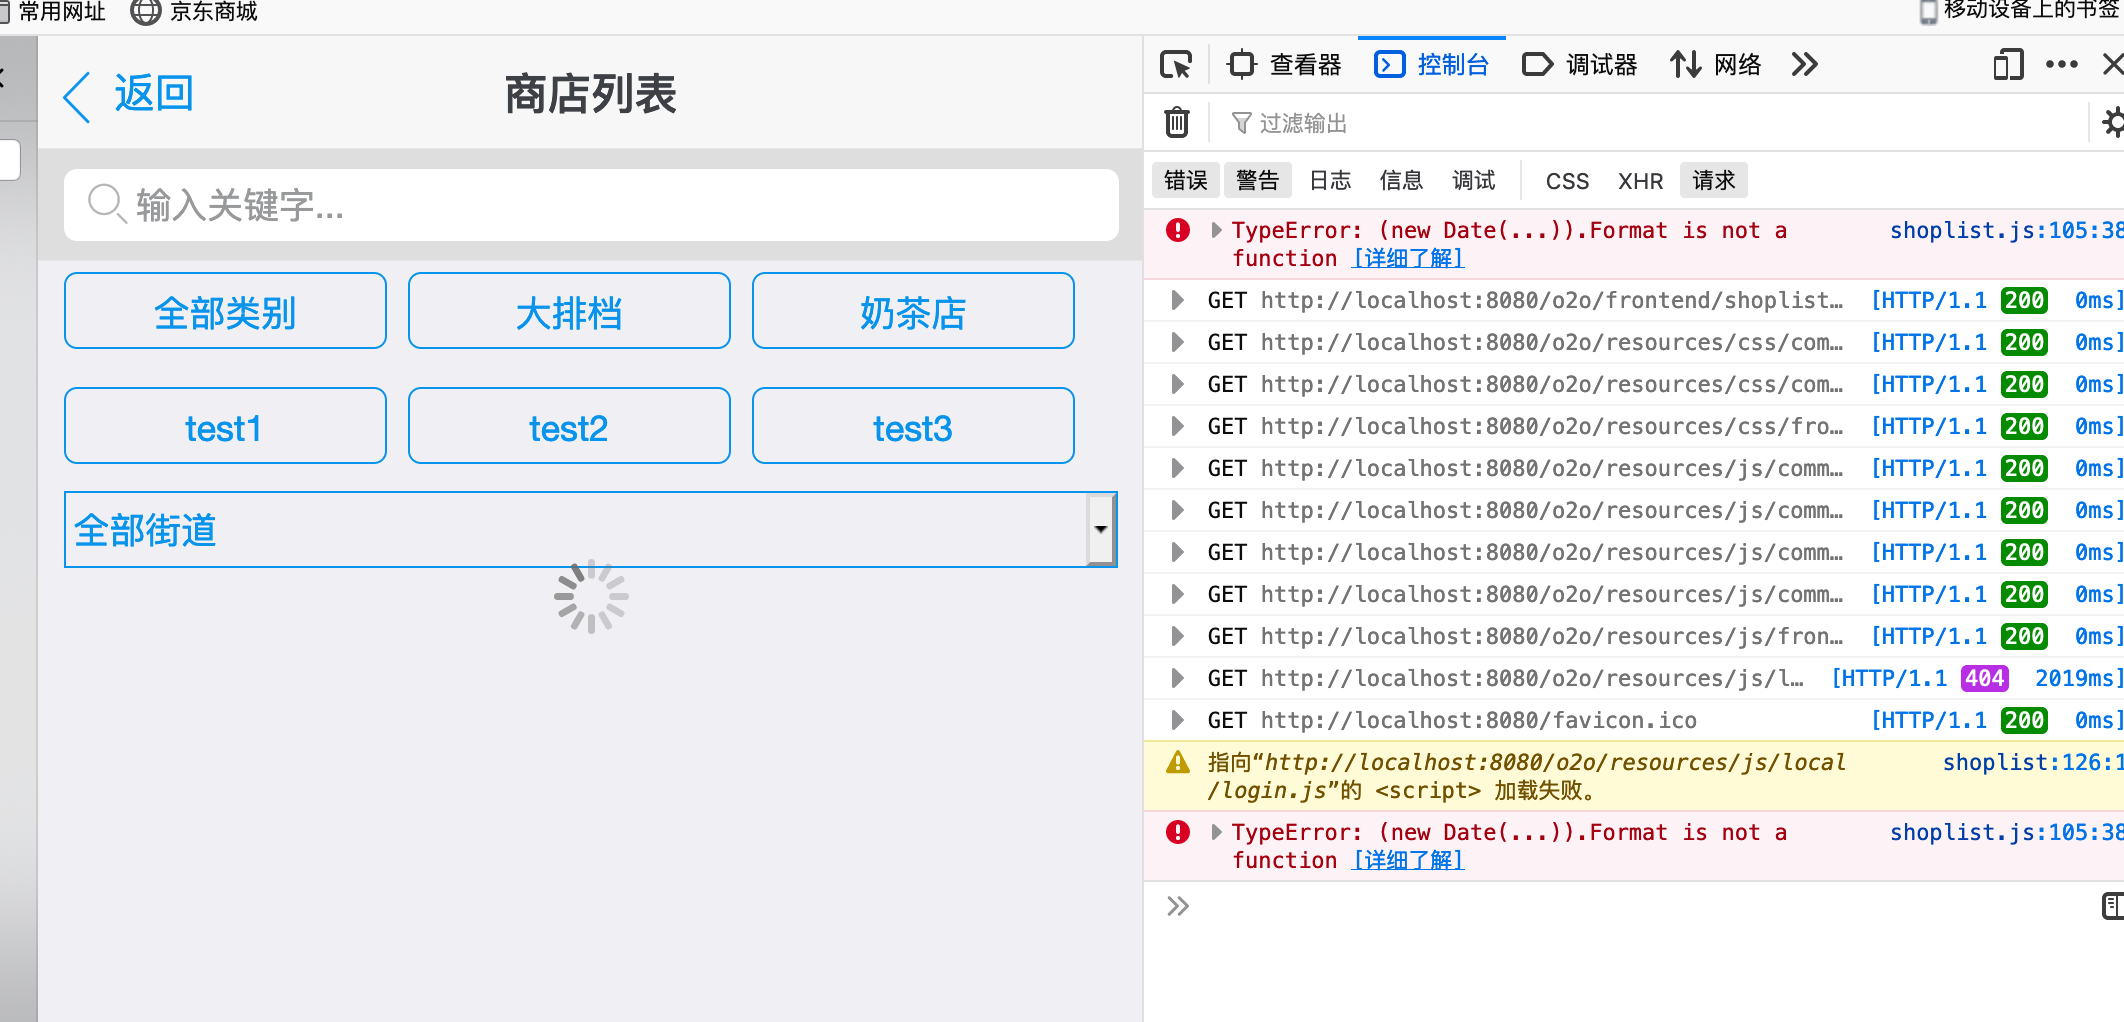Click the first error circle icon
The height and width of the screenshot is (1022, 2124).
pos(1178,230)
